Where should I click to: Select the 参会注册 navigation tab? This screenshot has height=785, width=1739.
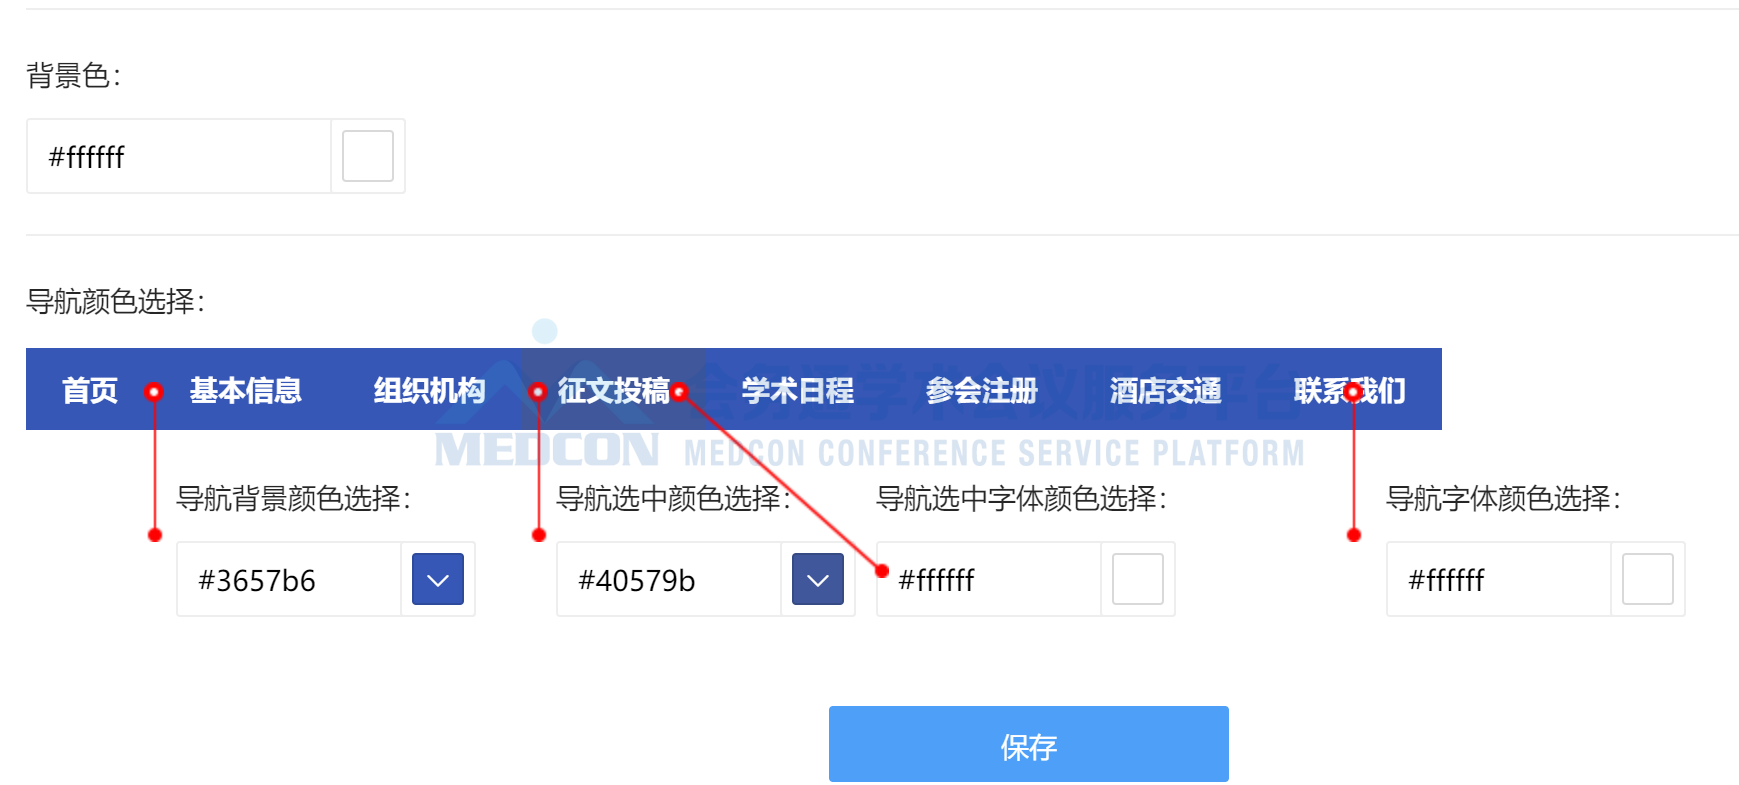tap(982, 390)
